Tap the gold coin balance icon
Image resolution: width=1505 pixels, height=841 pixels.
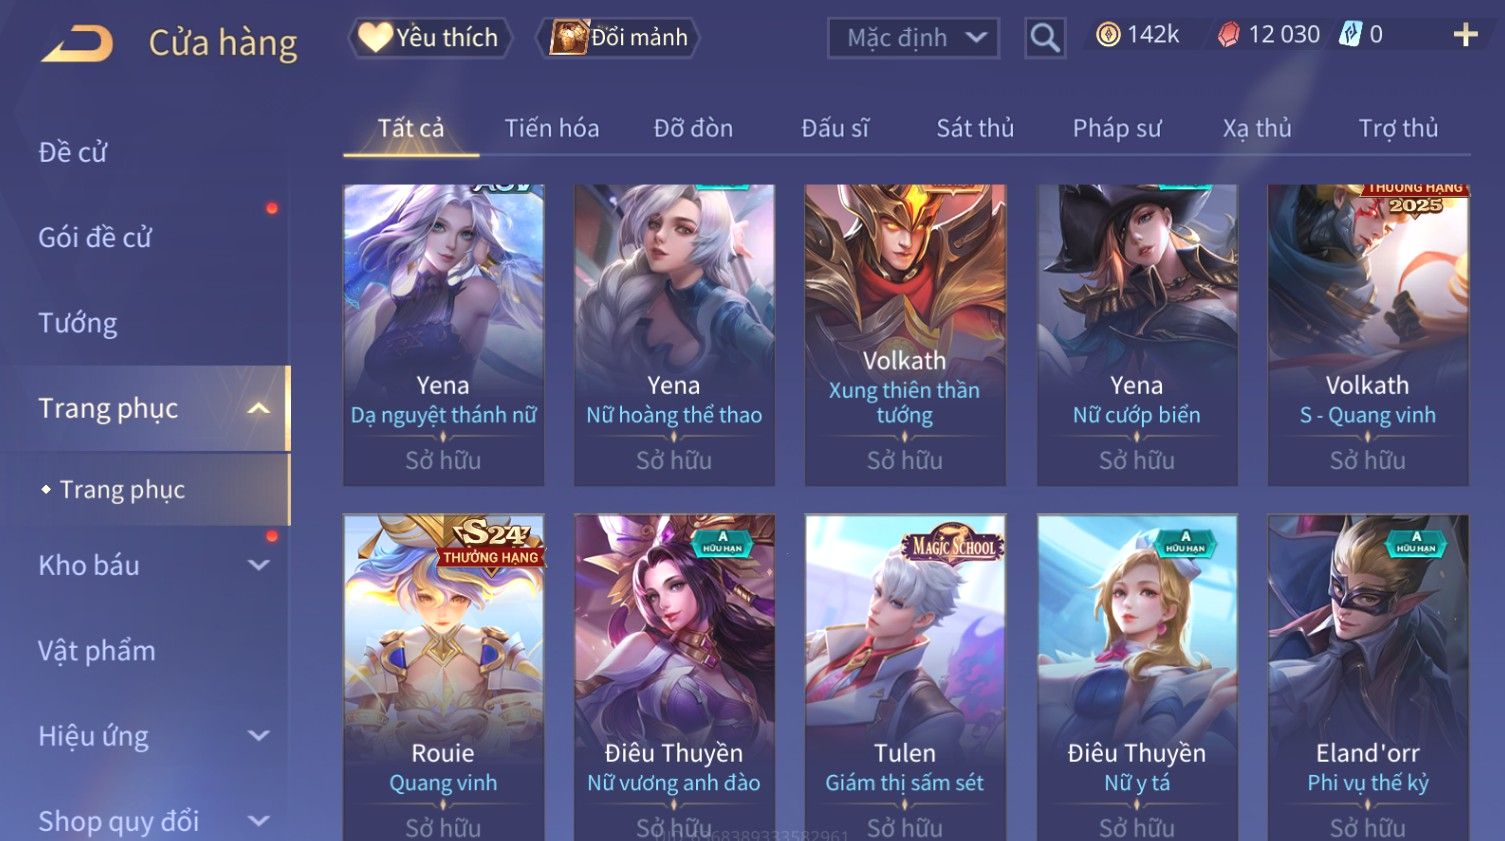[x=1108, y=35]
